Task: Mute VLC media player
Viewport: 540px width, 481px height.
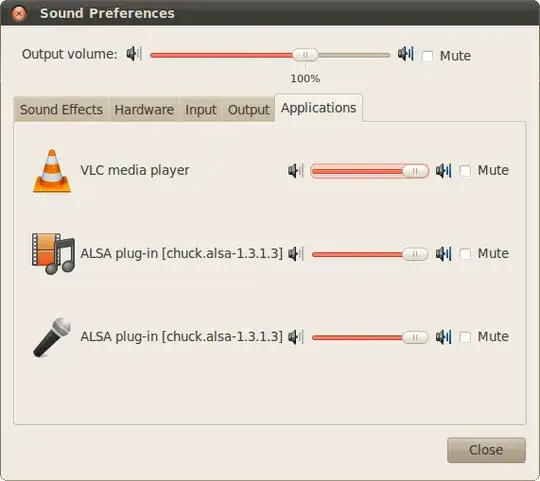Action: pos(465,171)
